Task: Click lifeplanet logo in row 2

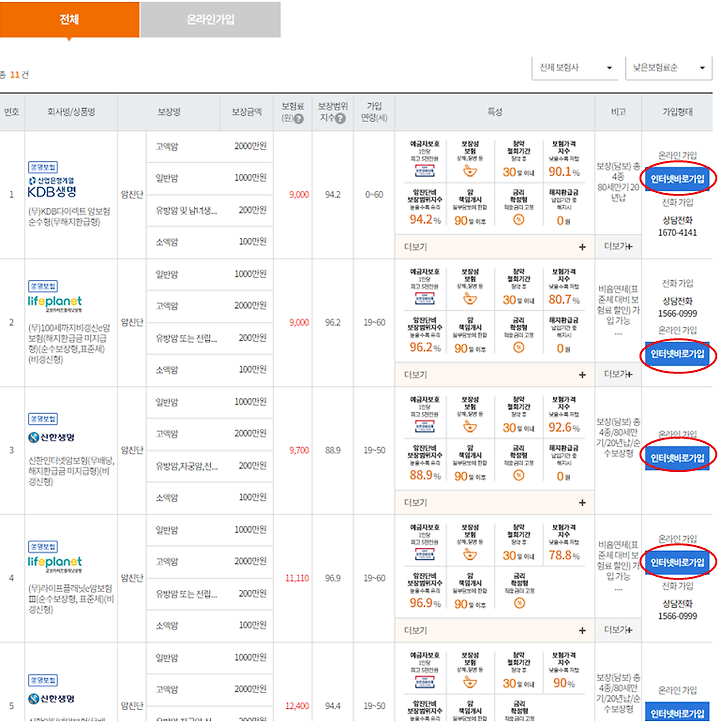Action: [x=56, y=302]
